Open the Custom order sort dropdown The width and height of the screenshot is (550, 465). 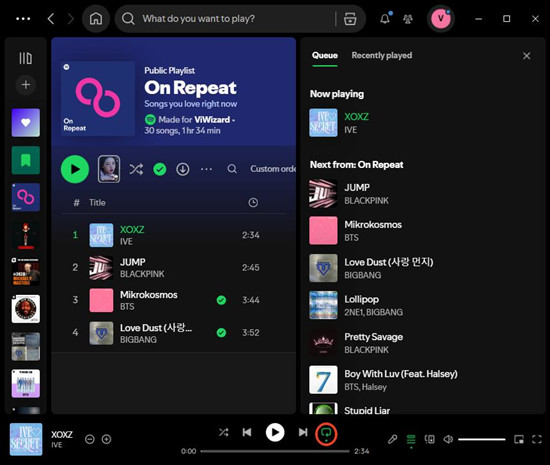(x=273, y=169)
